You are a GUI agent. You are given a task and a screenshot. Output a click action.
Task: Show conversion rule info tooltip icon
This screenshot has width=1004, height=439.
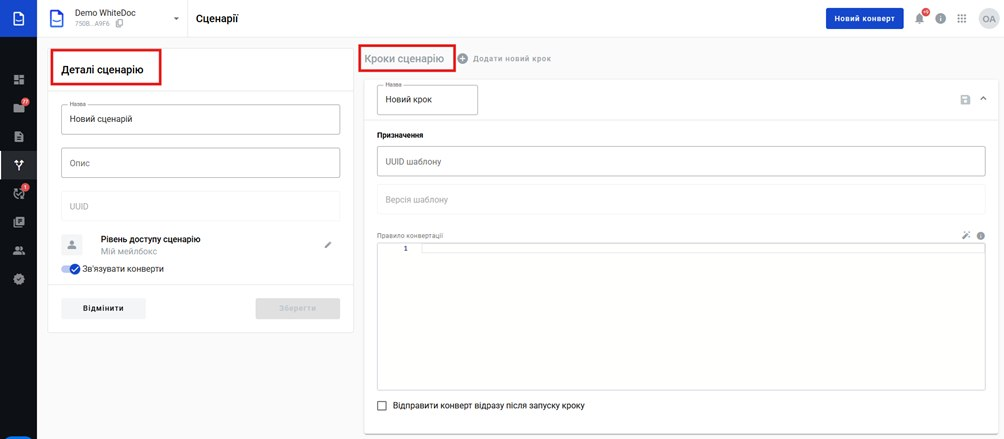tap(980, 235)
